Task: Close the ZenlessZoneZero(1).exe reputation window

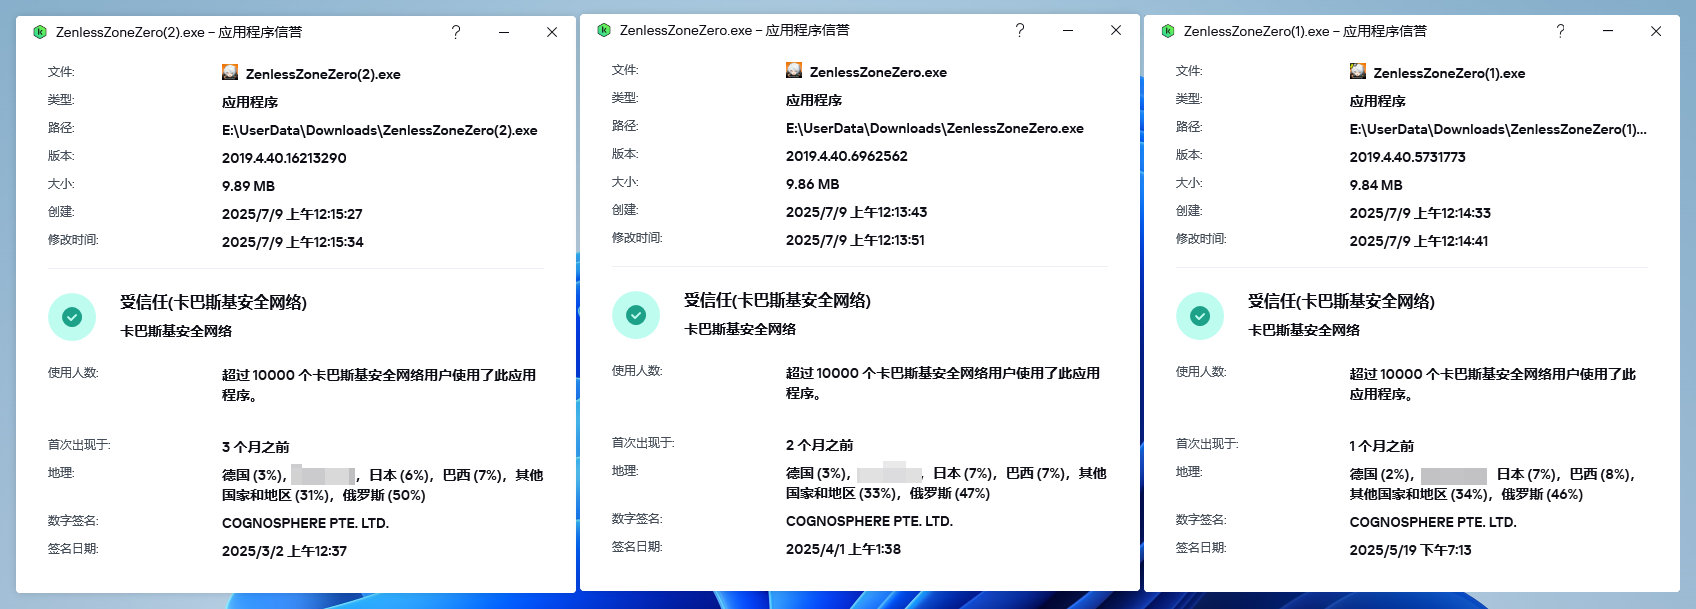Action: [1656, 31]
